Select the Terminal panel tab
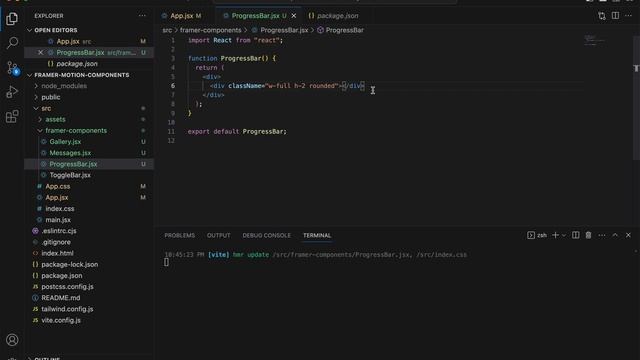The image size is (640, 360). coord(317,236)
